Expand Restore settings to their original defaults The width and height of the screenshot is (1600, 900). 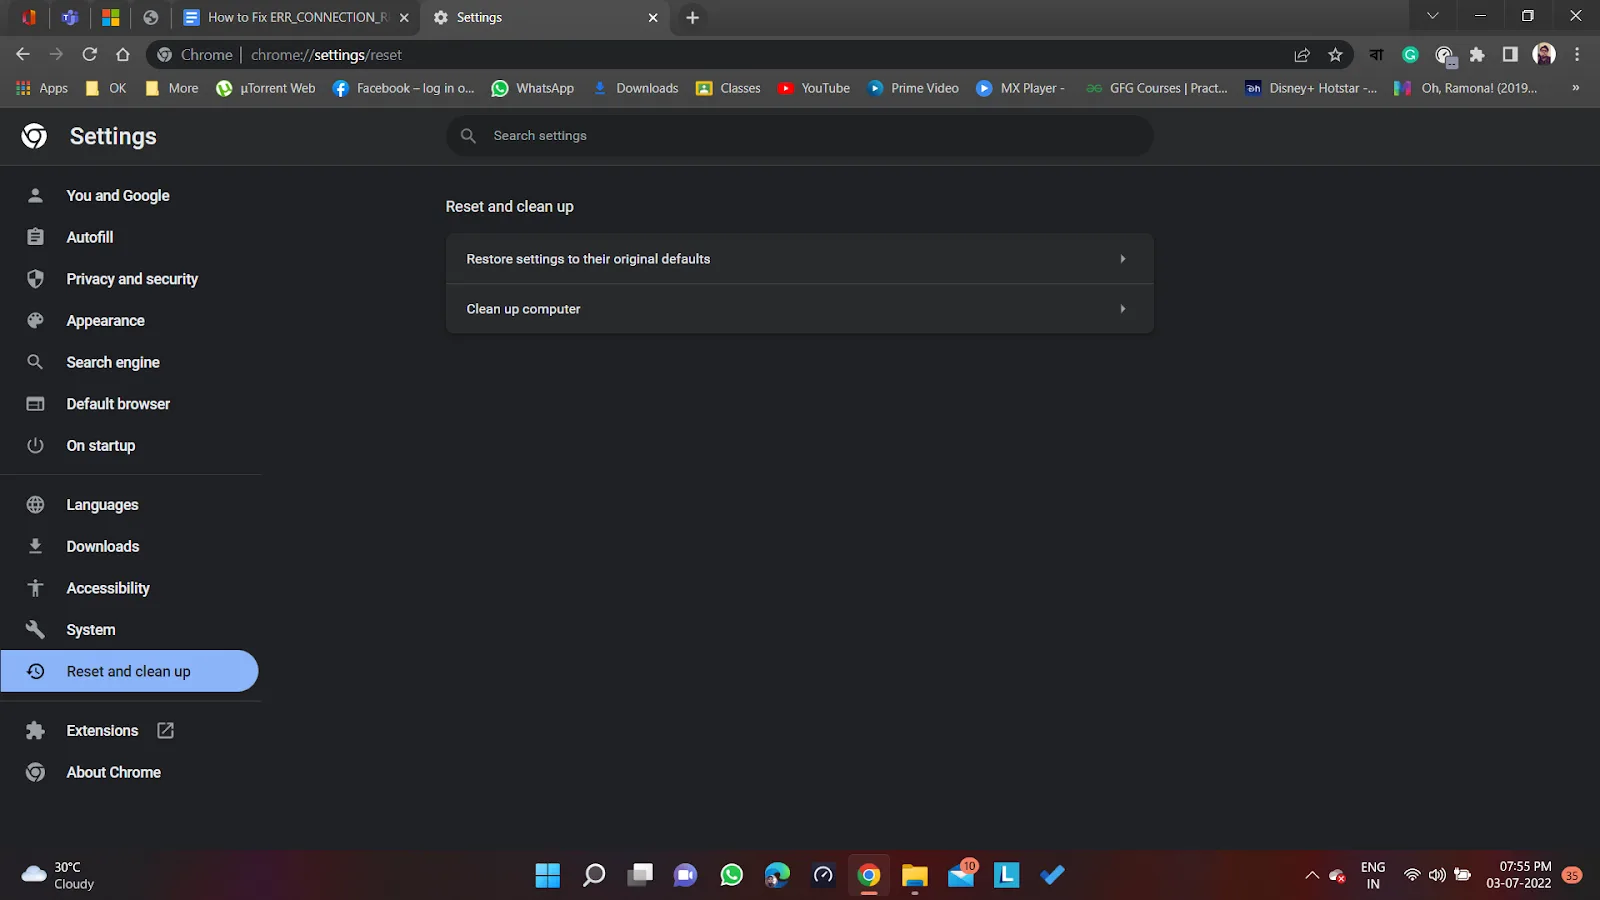click(x=799, y=259)
